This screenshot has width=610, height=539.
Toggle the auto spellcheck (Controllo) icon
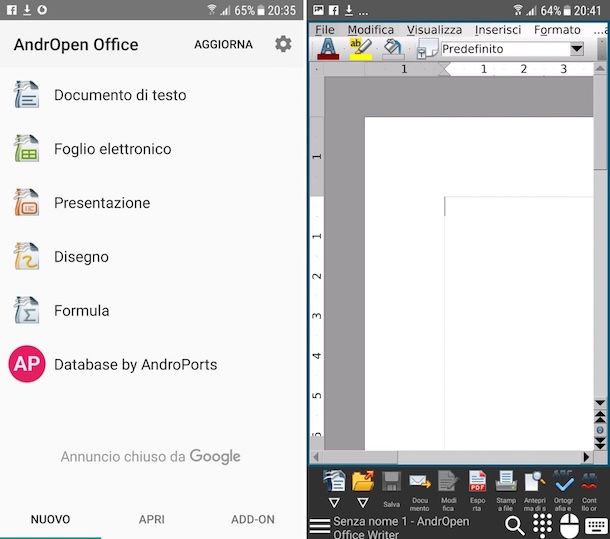click(590, 490)
